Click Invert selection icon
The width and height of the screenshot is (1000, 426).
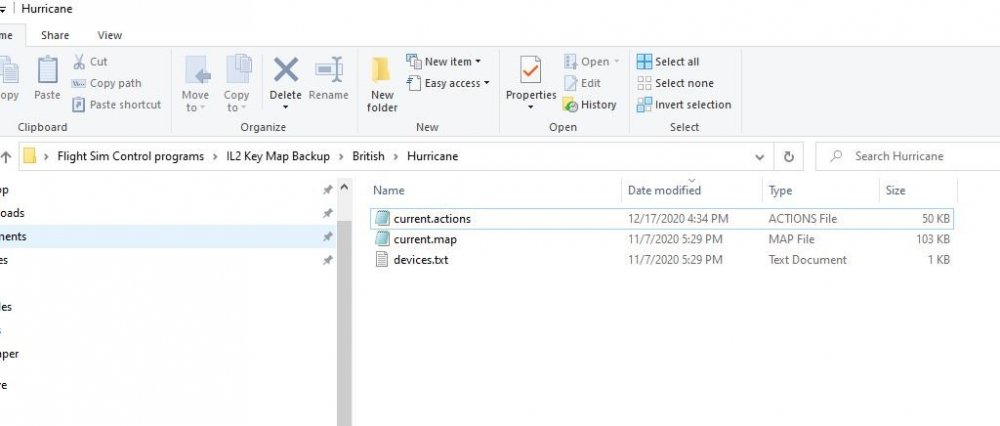(x=644, y=105)
